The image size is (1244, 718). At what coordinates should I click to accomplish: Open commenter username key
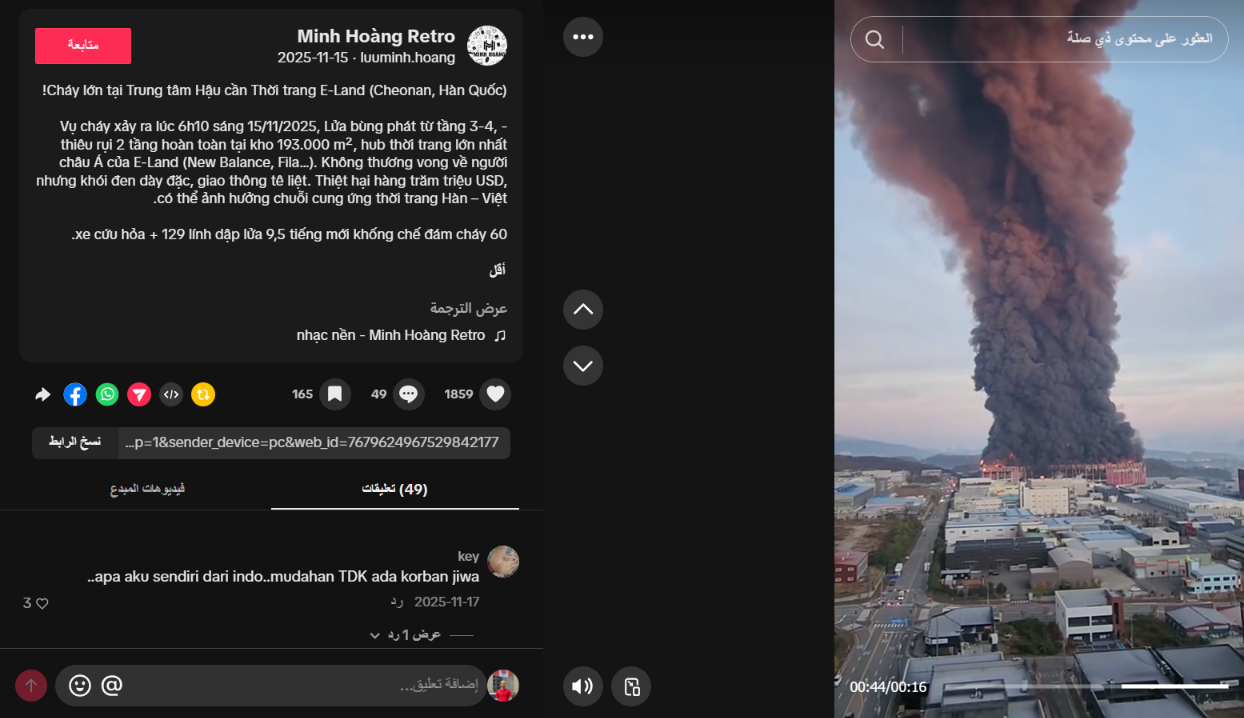468,556
